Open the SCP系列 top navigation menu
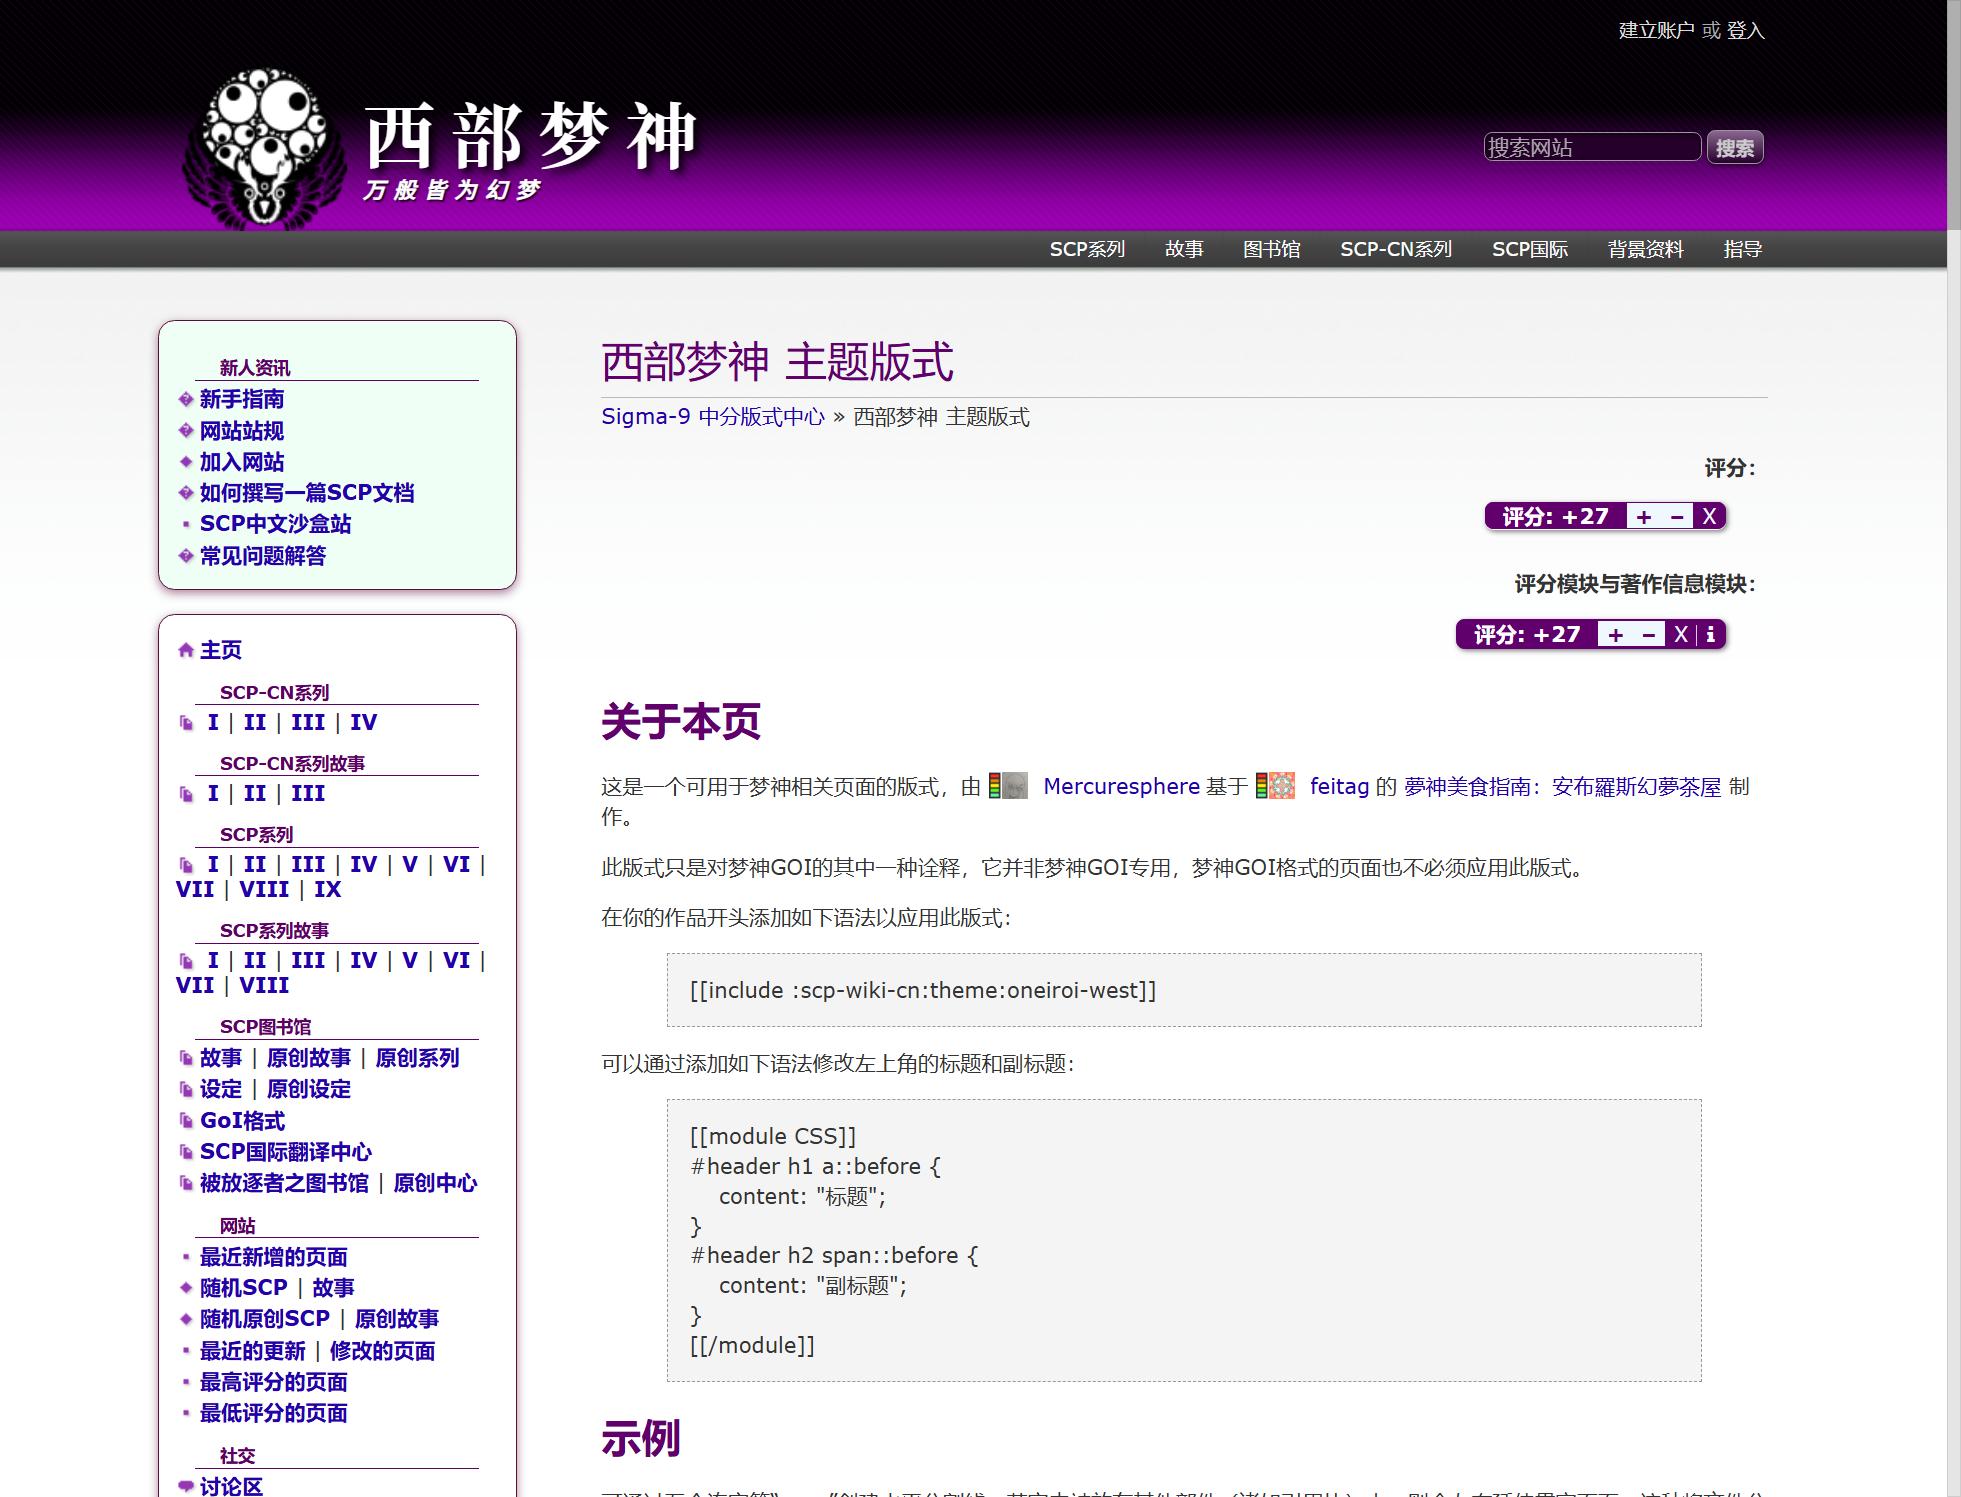The width and height of the screenshot is (1961, 1497). click(x=1087, y=249)
